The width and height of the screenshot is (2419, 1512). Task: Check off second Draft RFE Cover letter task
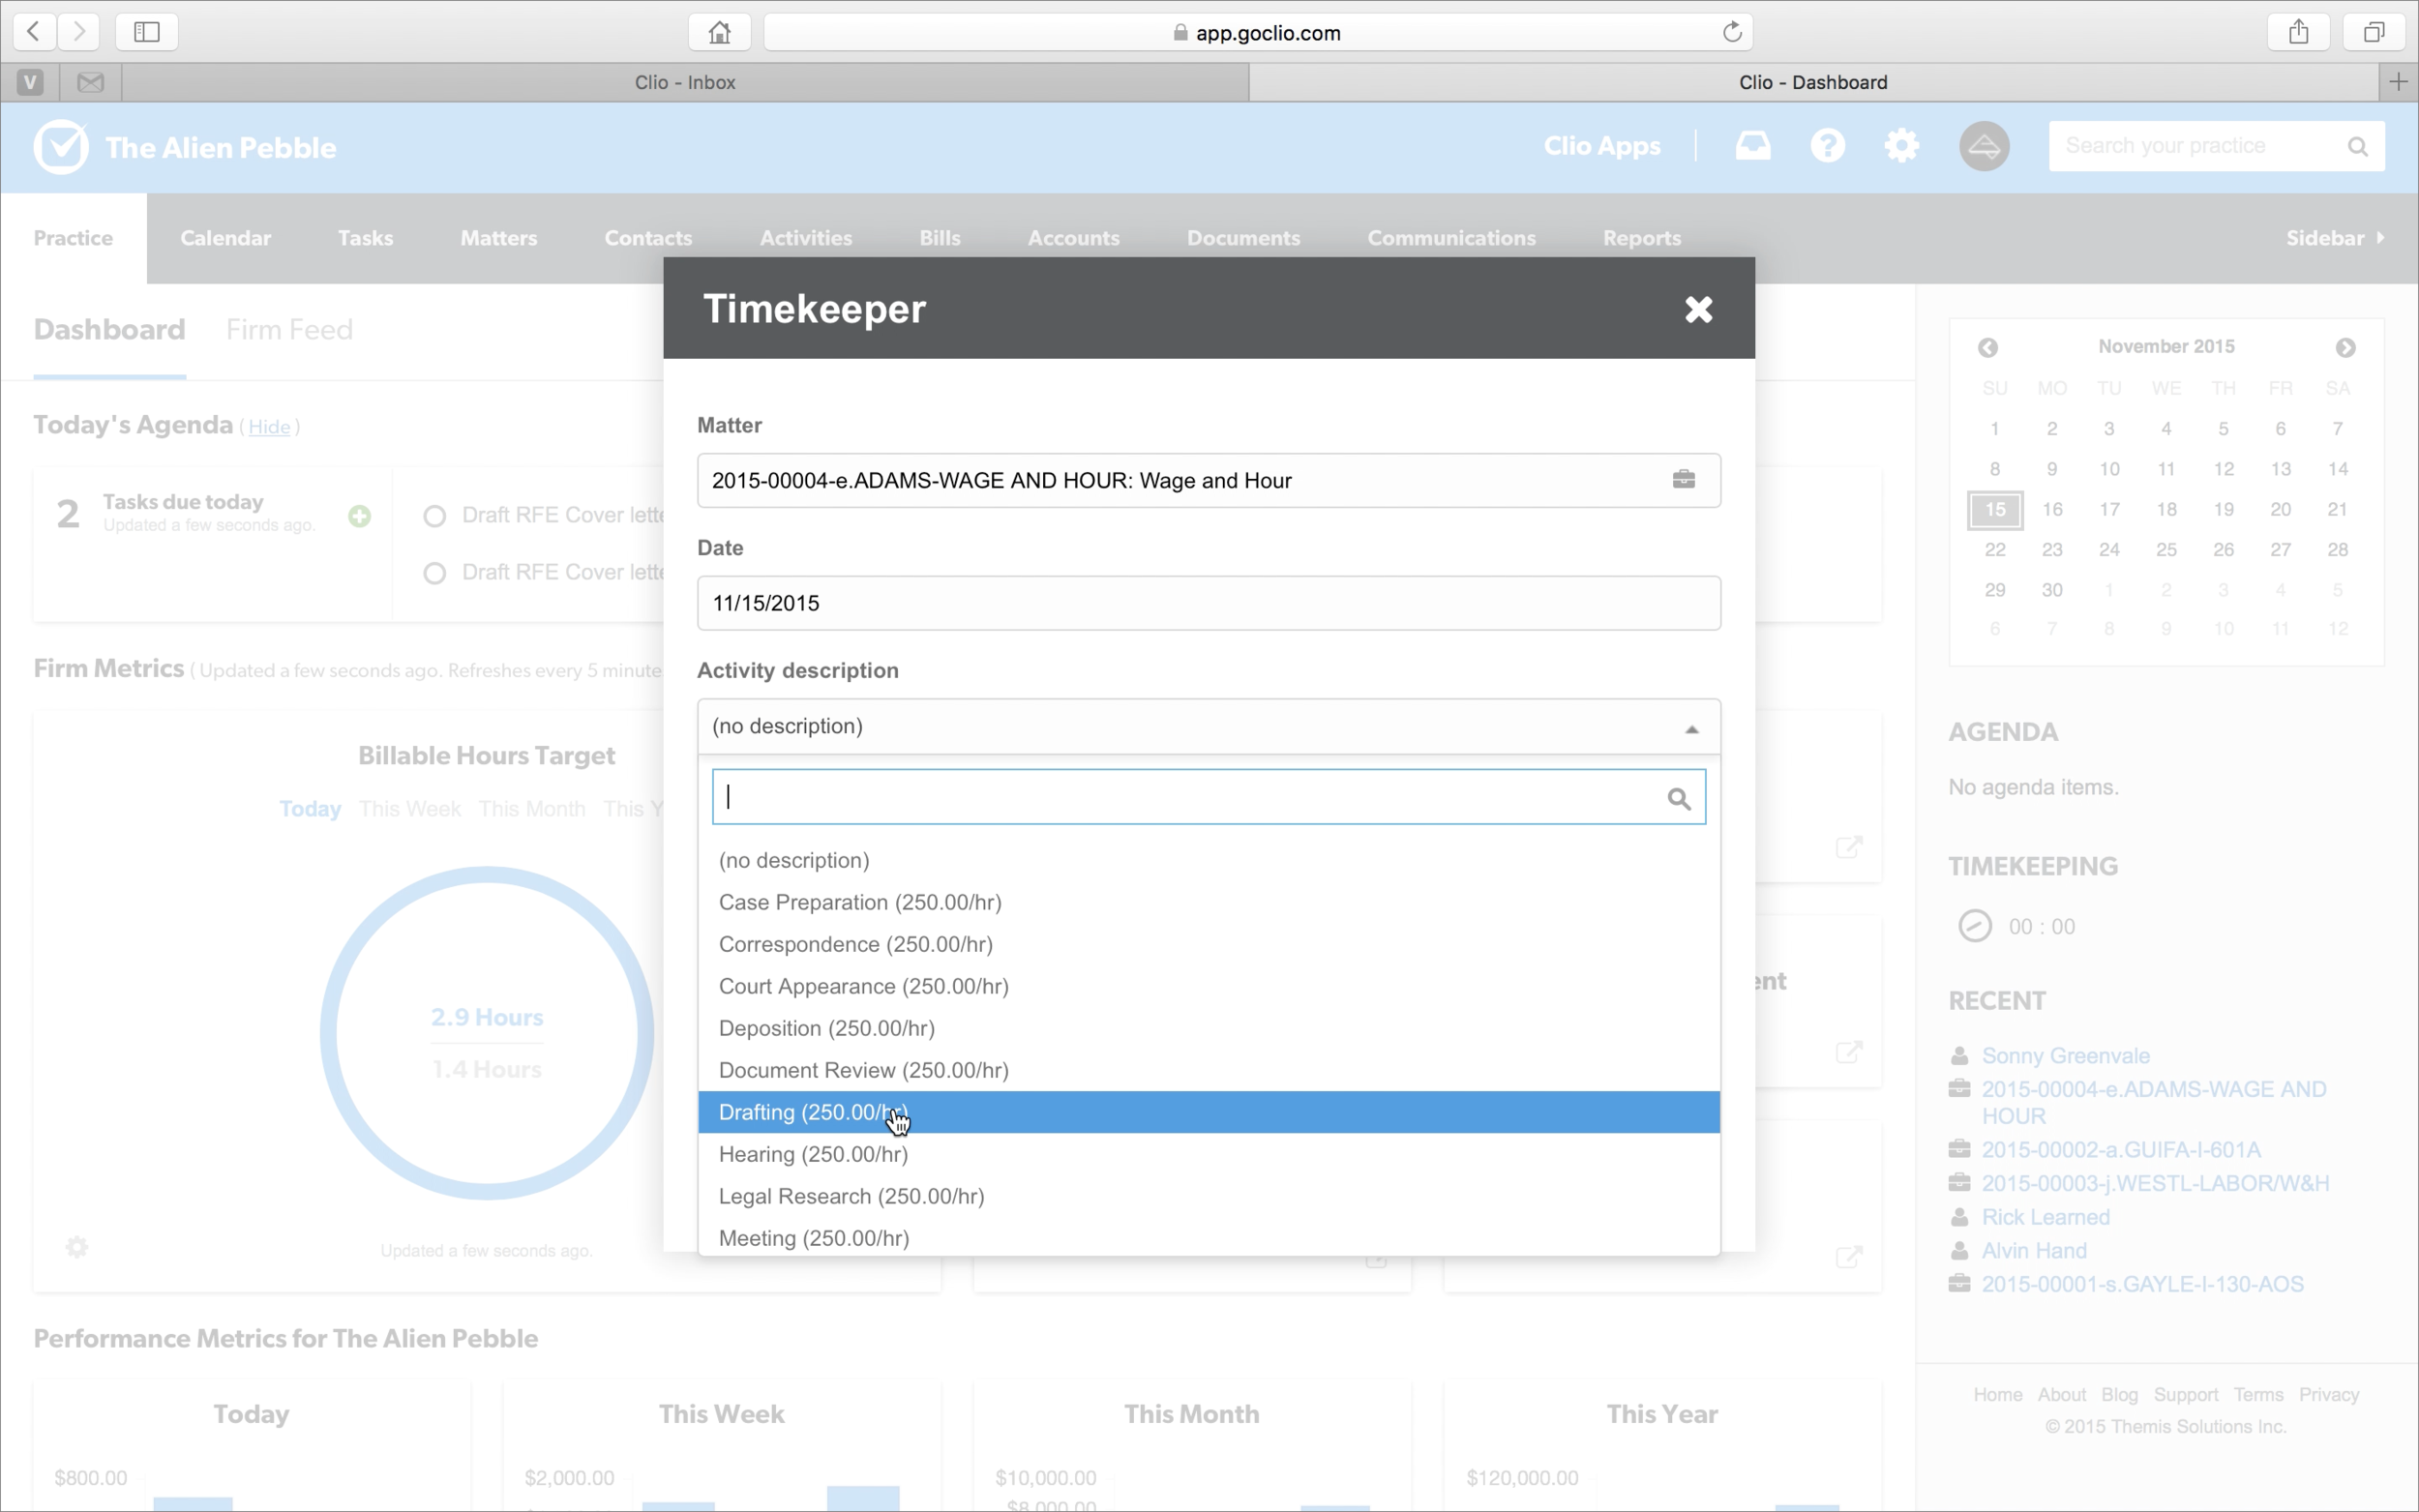[434, 573]
